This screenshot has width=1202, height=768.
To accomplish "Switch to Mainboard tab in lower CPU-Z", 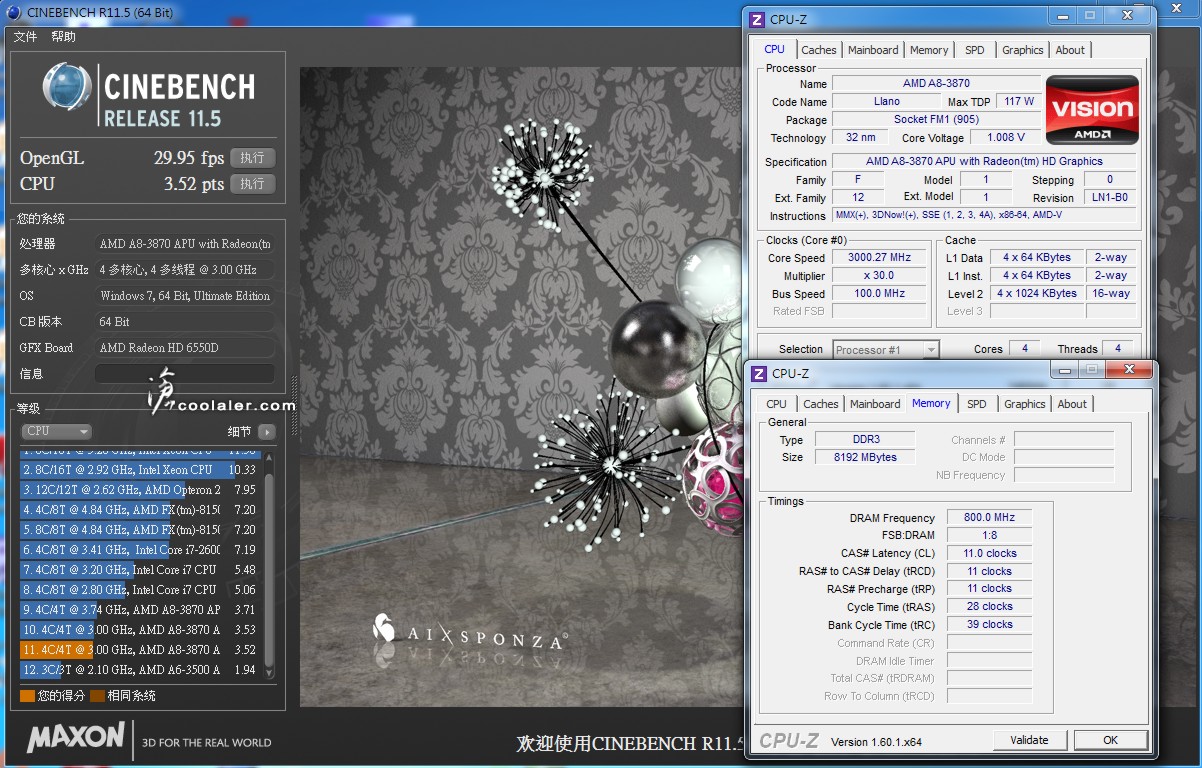I will (x=875, y=404).
